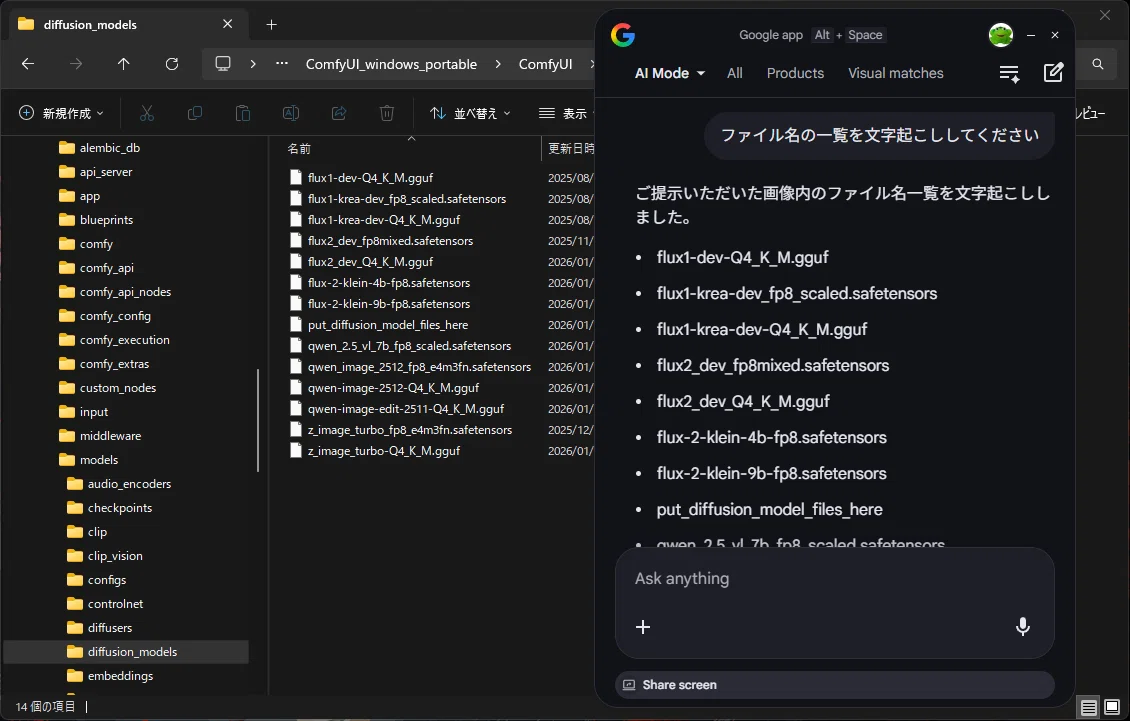
Task: Open the AI Mode history icon
Action: pyautogui.click(x=1009, y=74)
